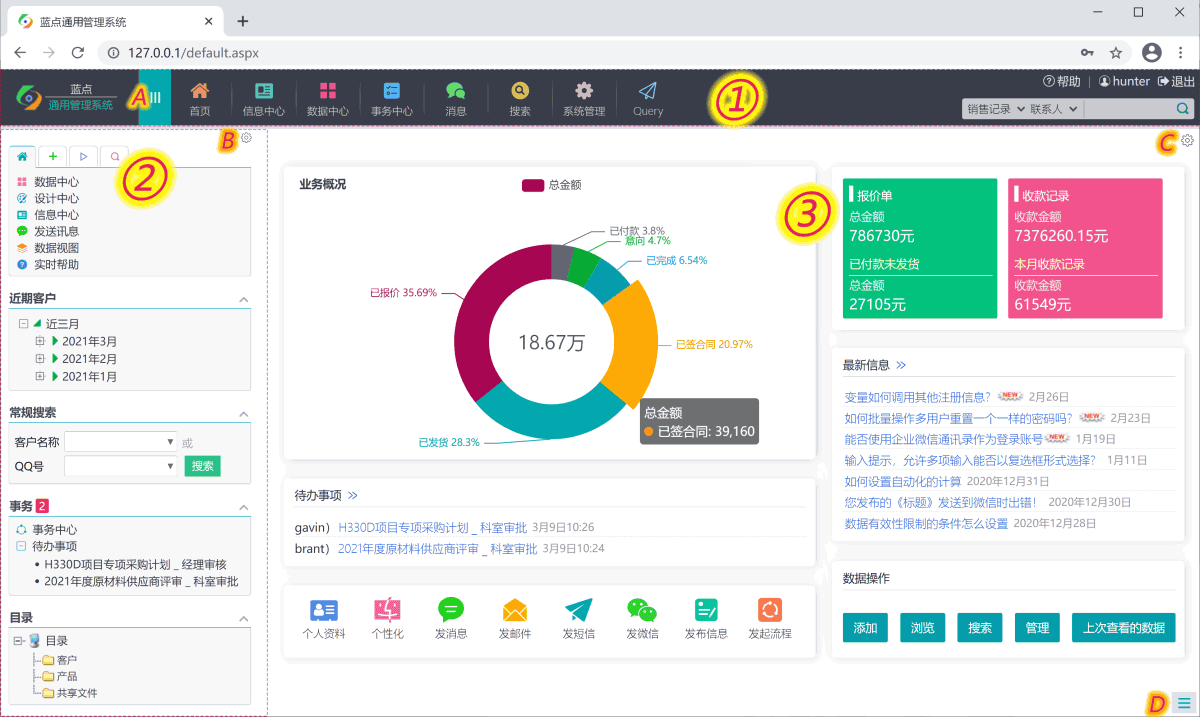Collapse the 近三月 tree node

coord(24,324)
